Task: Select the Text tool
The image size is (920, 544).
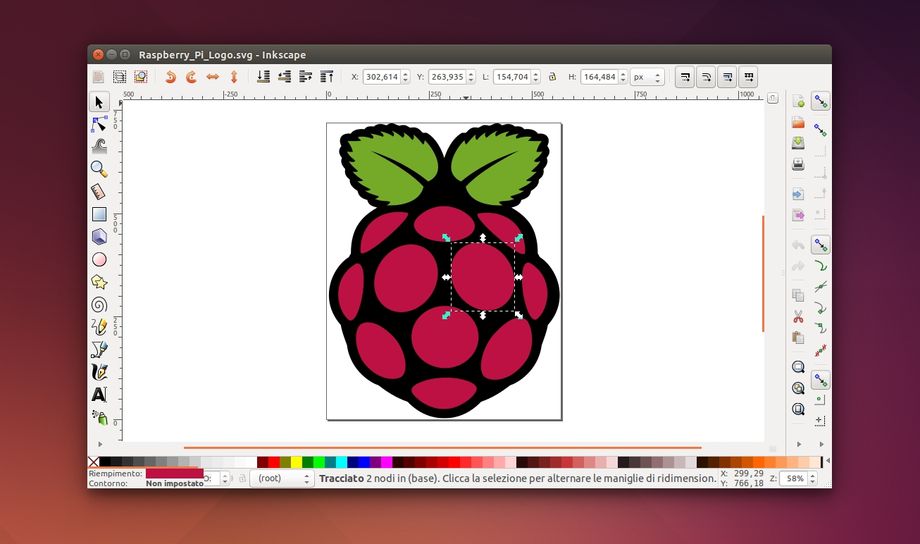Action: (99, 394)
